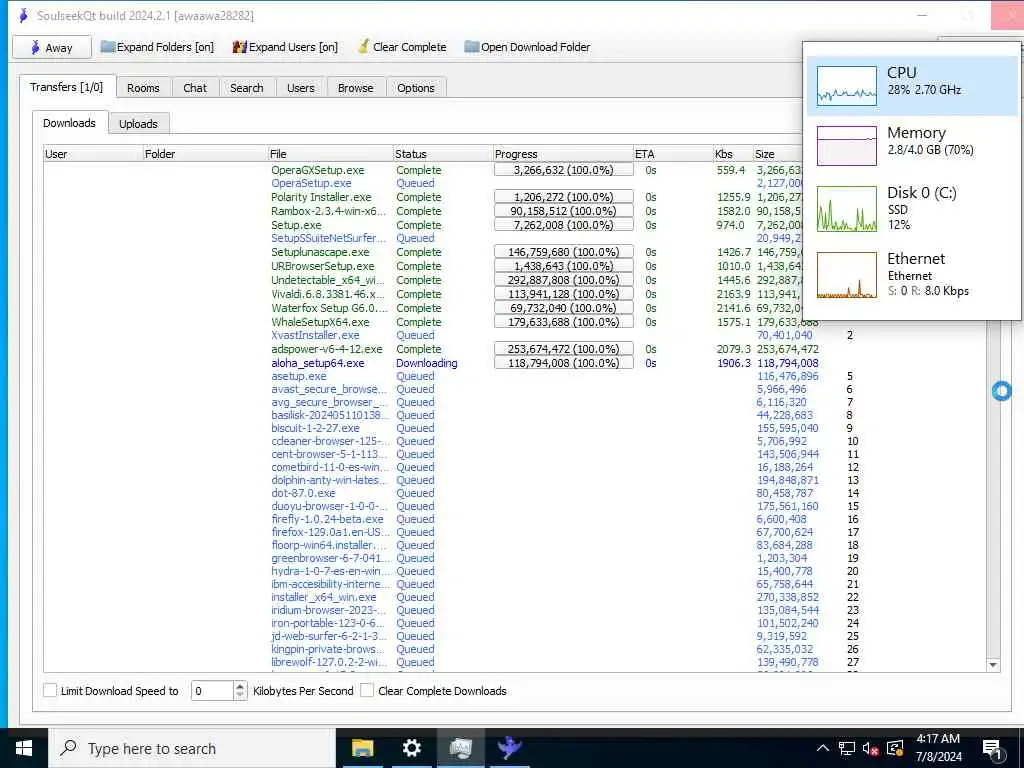Click muted volume icon in tray
1024x768 pixels.
point(870,748)
